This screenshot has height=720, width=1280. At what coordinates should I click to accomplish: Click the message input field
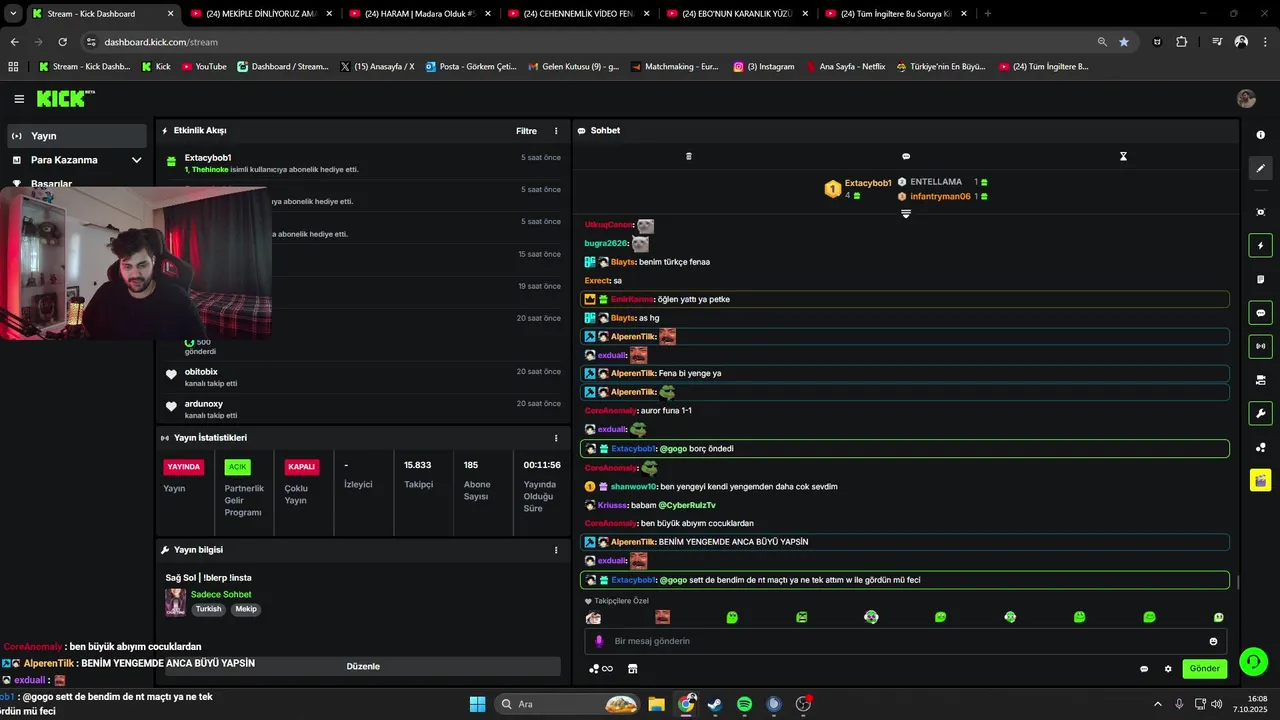point(905,641)
